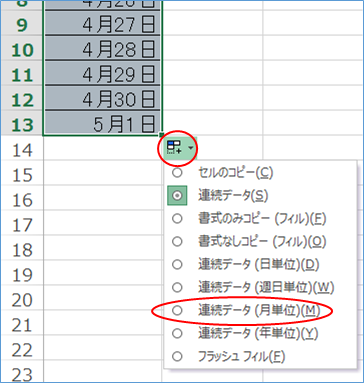Expand the Auto Fill Options dropdown arrow
This screenshot has width=364, height=383.
pos(191,147)
